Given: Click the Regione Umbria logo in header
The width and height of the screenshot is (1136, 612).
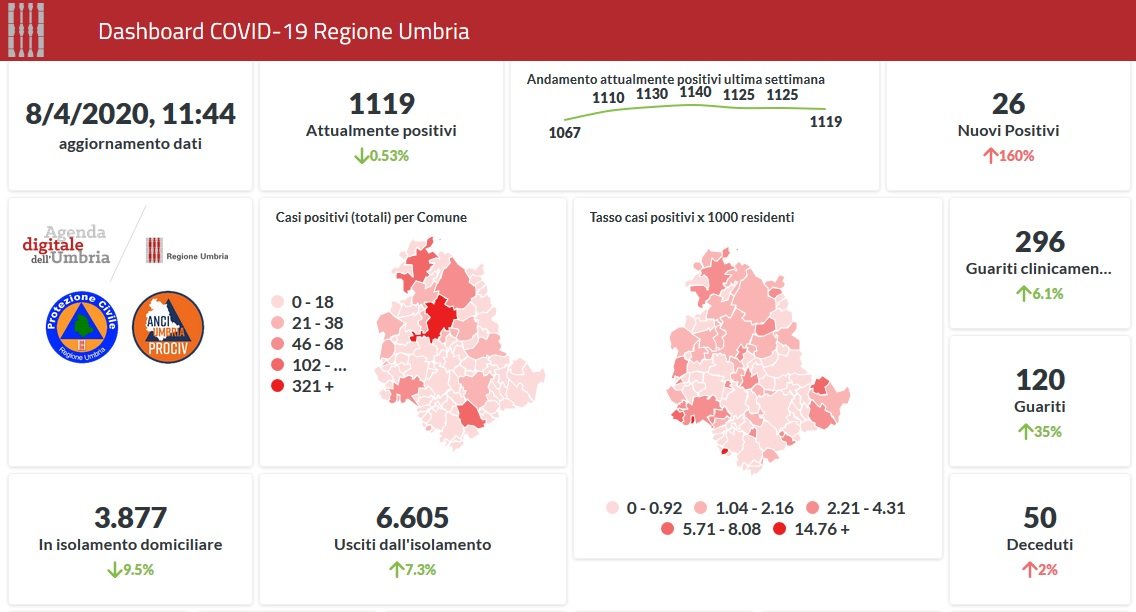Looking at the screenshot, I should coord(26,31).
